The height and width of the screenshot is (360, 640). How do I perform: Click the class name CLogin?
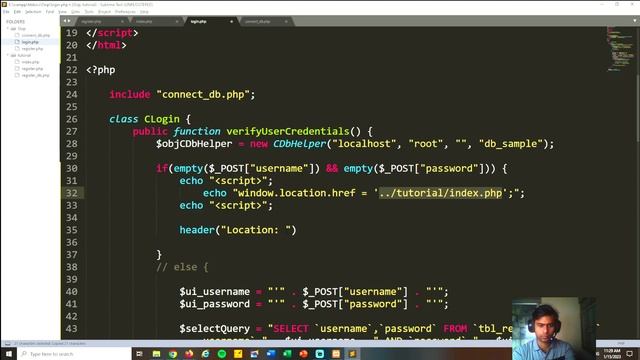pyautogui.click(x=162, y=119)
